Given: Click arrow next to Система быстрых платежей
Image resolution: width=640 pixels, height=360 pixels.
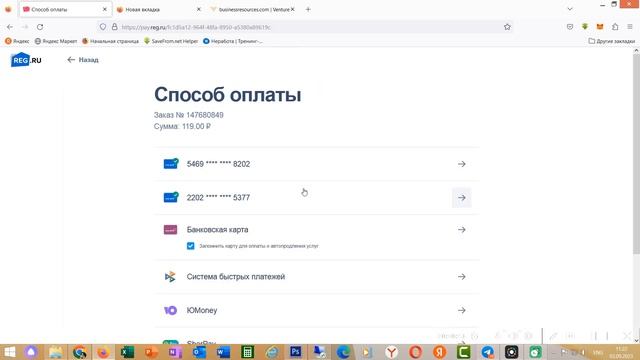Looking at the screenshot, I should [462, 277].
